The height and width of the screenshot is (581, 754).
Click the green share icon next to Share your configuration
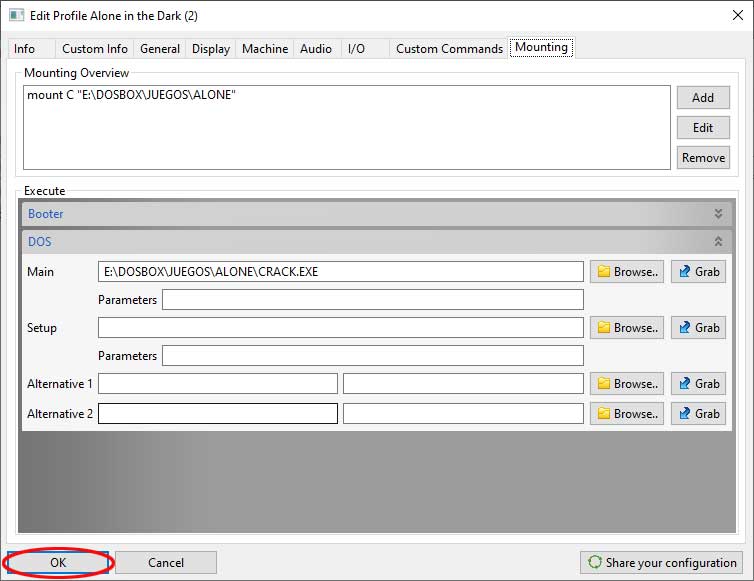(595, 562)
